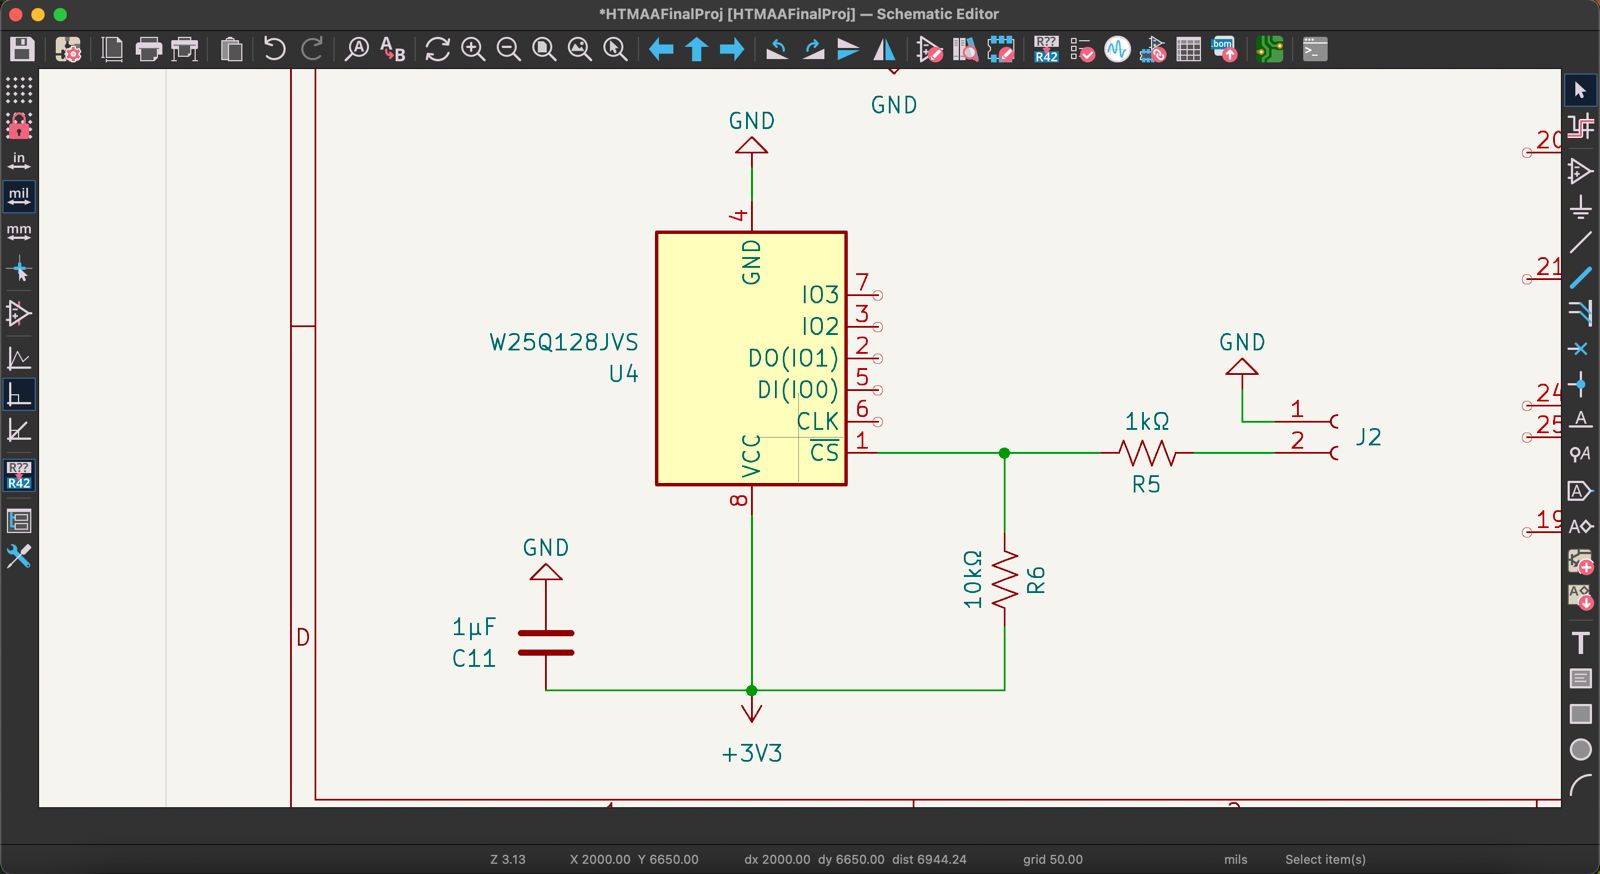This screenshot has height=874, width=1600.
Task: Open the scripting console icon
Action: [x=1315, y=49]
